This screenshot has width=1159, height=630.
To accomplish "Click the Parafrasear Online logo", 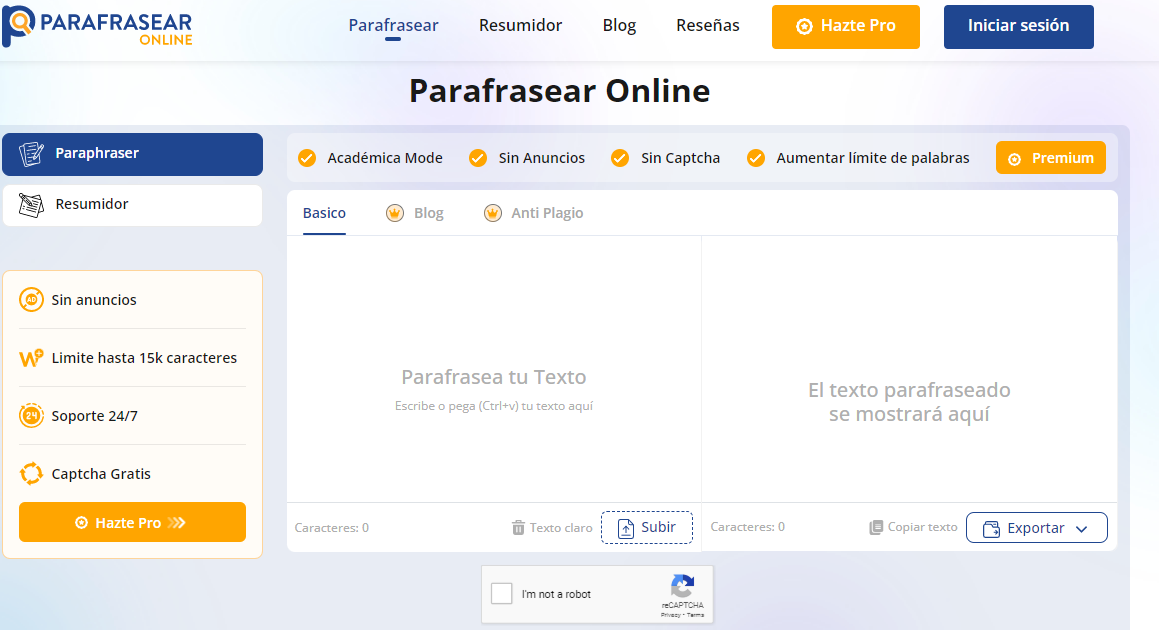I will [x=97, y=27].
